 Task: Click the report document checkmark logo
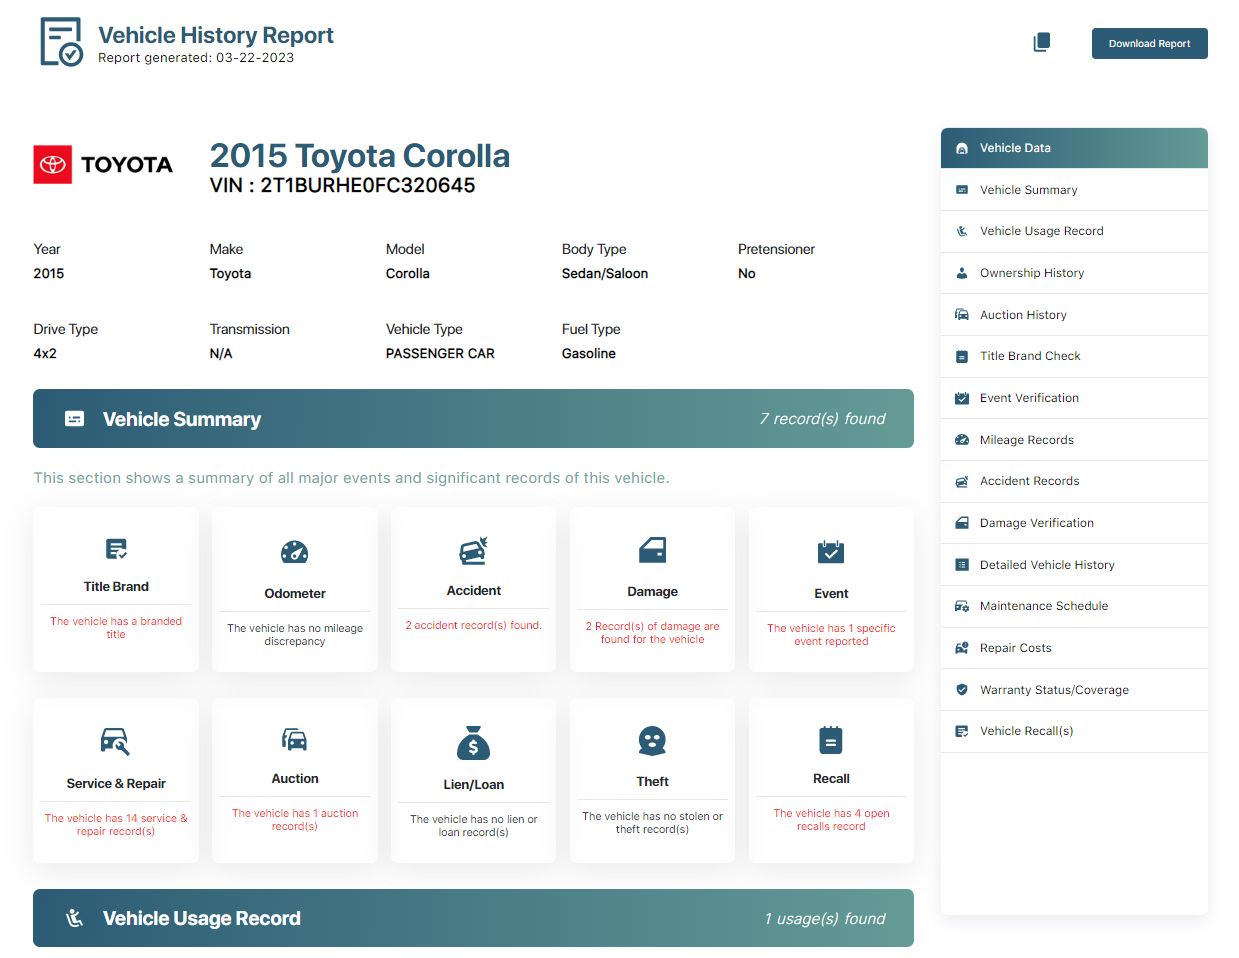[60, 42]
